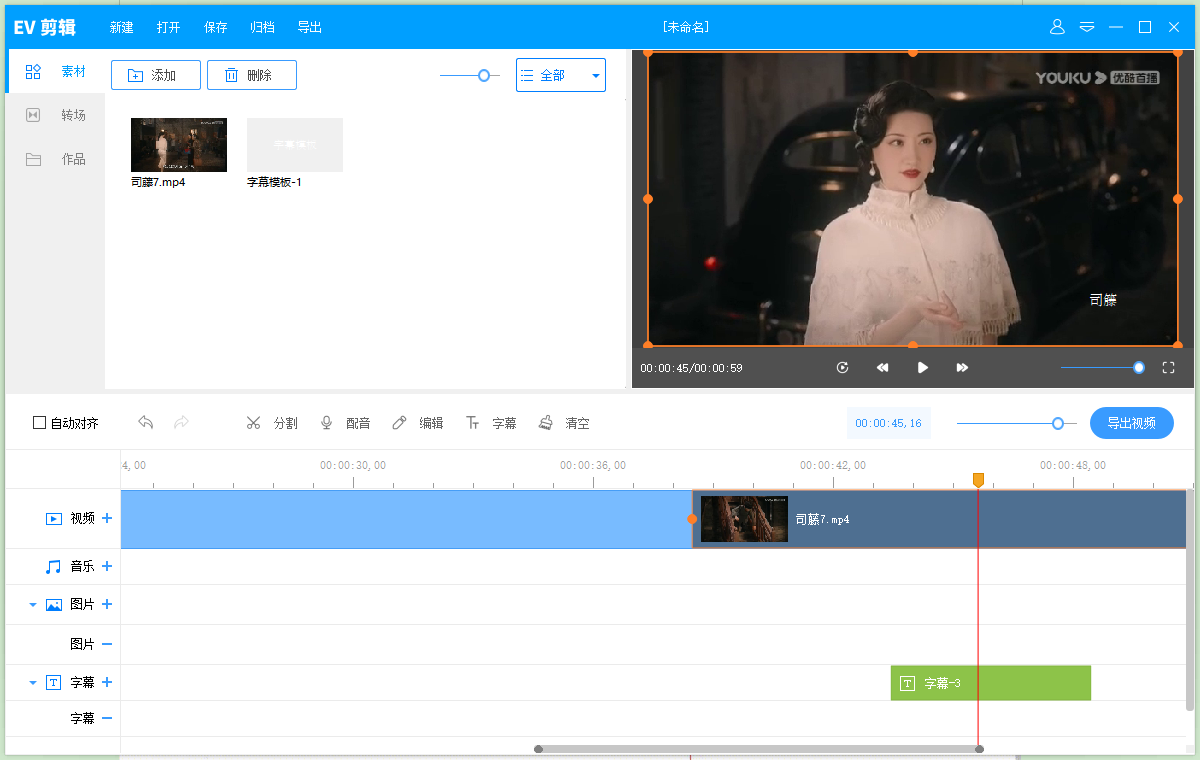Click the 删除 button
The width and height of the screenshot is (1200, 760).
pyautogui.click(x=251, y=75)
